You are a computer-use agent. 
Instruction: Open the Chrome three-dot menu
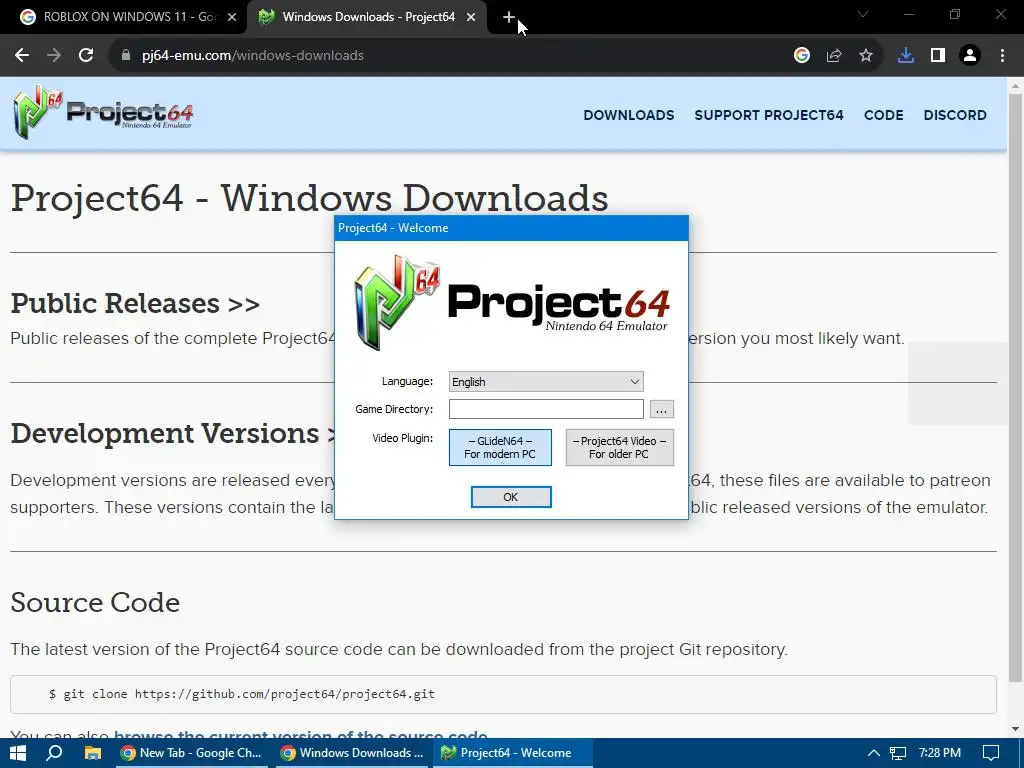coord(1002,56)
